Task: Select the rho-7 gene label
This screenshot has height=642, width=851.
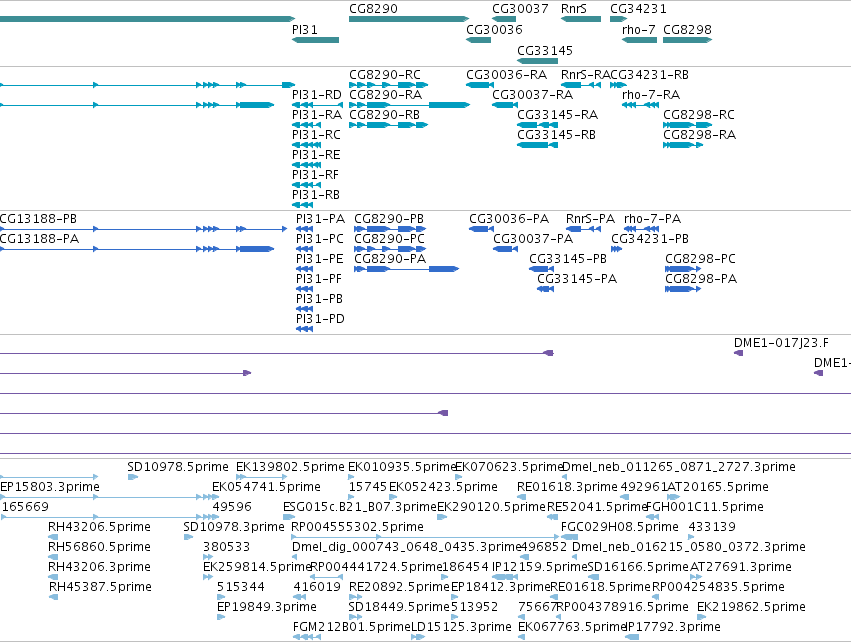Action: pos(639,30)
